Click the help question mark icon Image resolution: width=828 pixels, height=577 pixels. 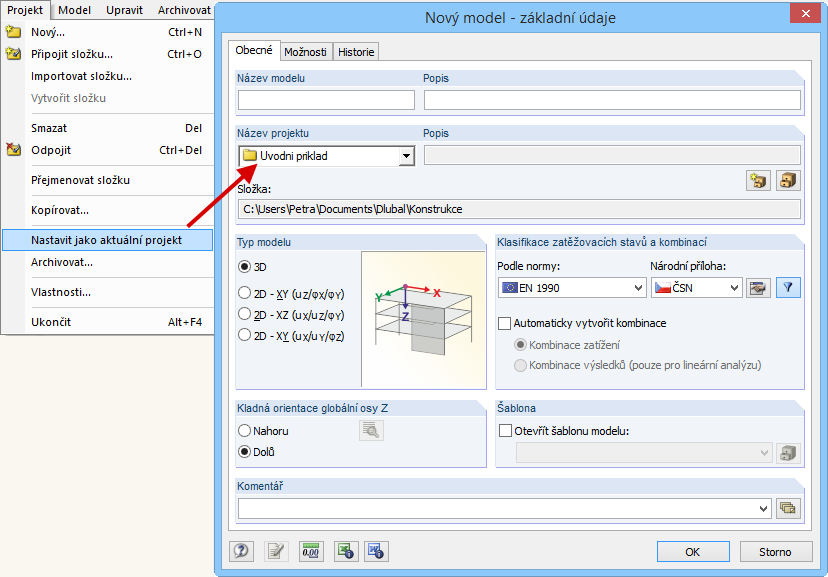click(241, 552)
